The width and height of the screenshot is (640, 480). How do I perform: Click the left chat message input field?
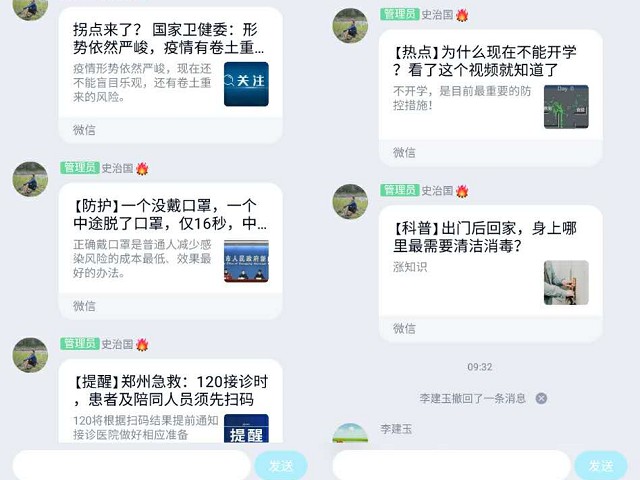131,465
